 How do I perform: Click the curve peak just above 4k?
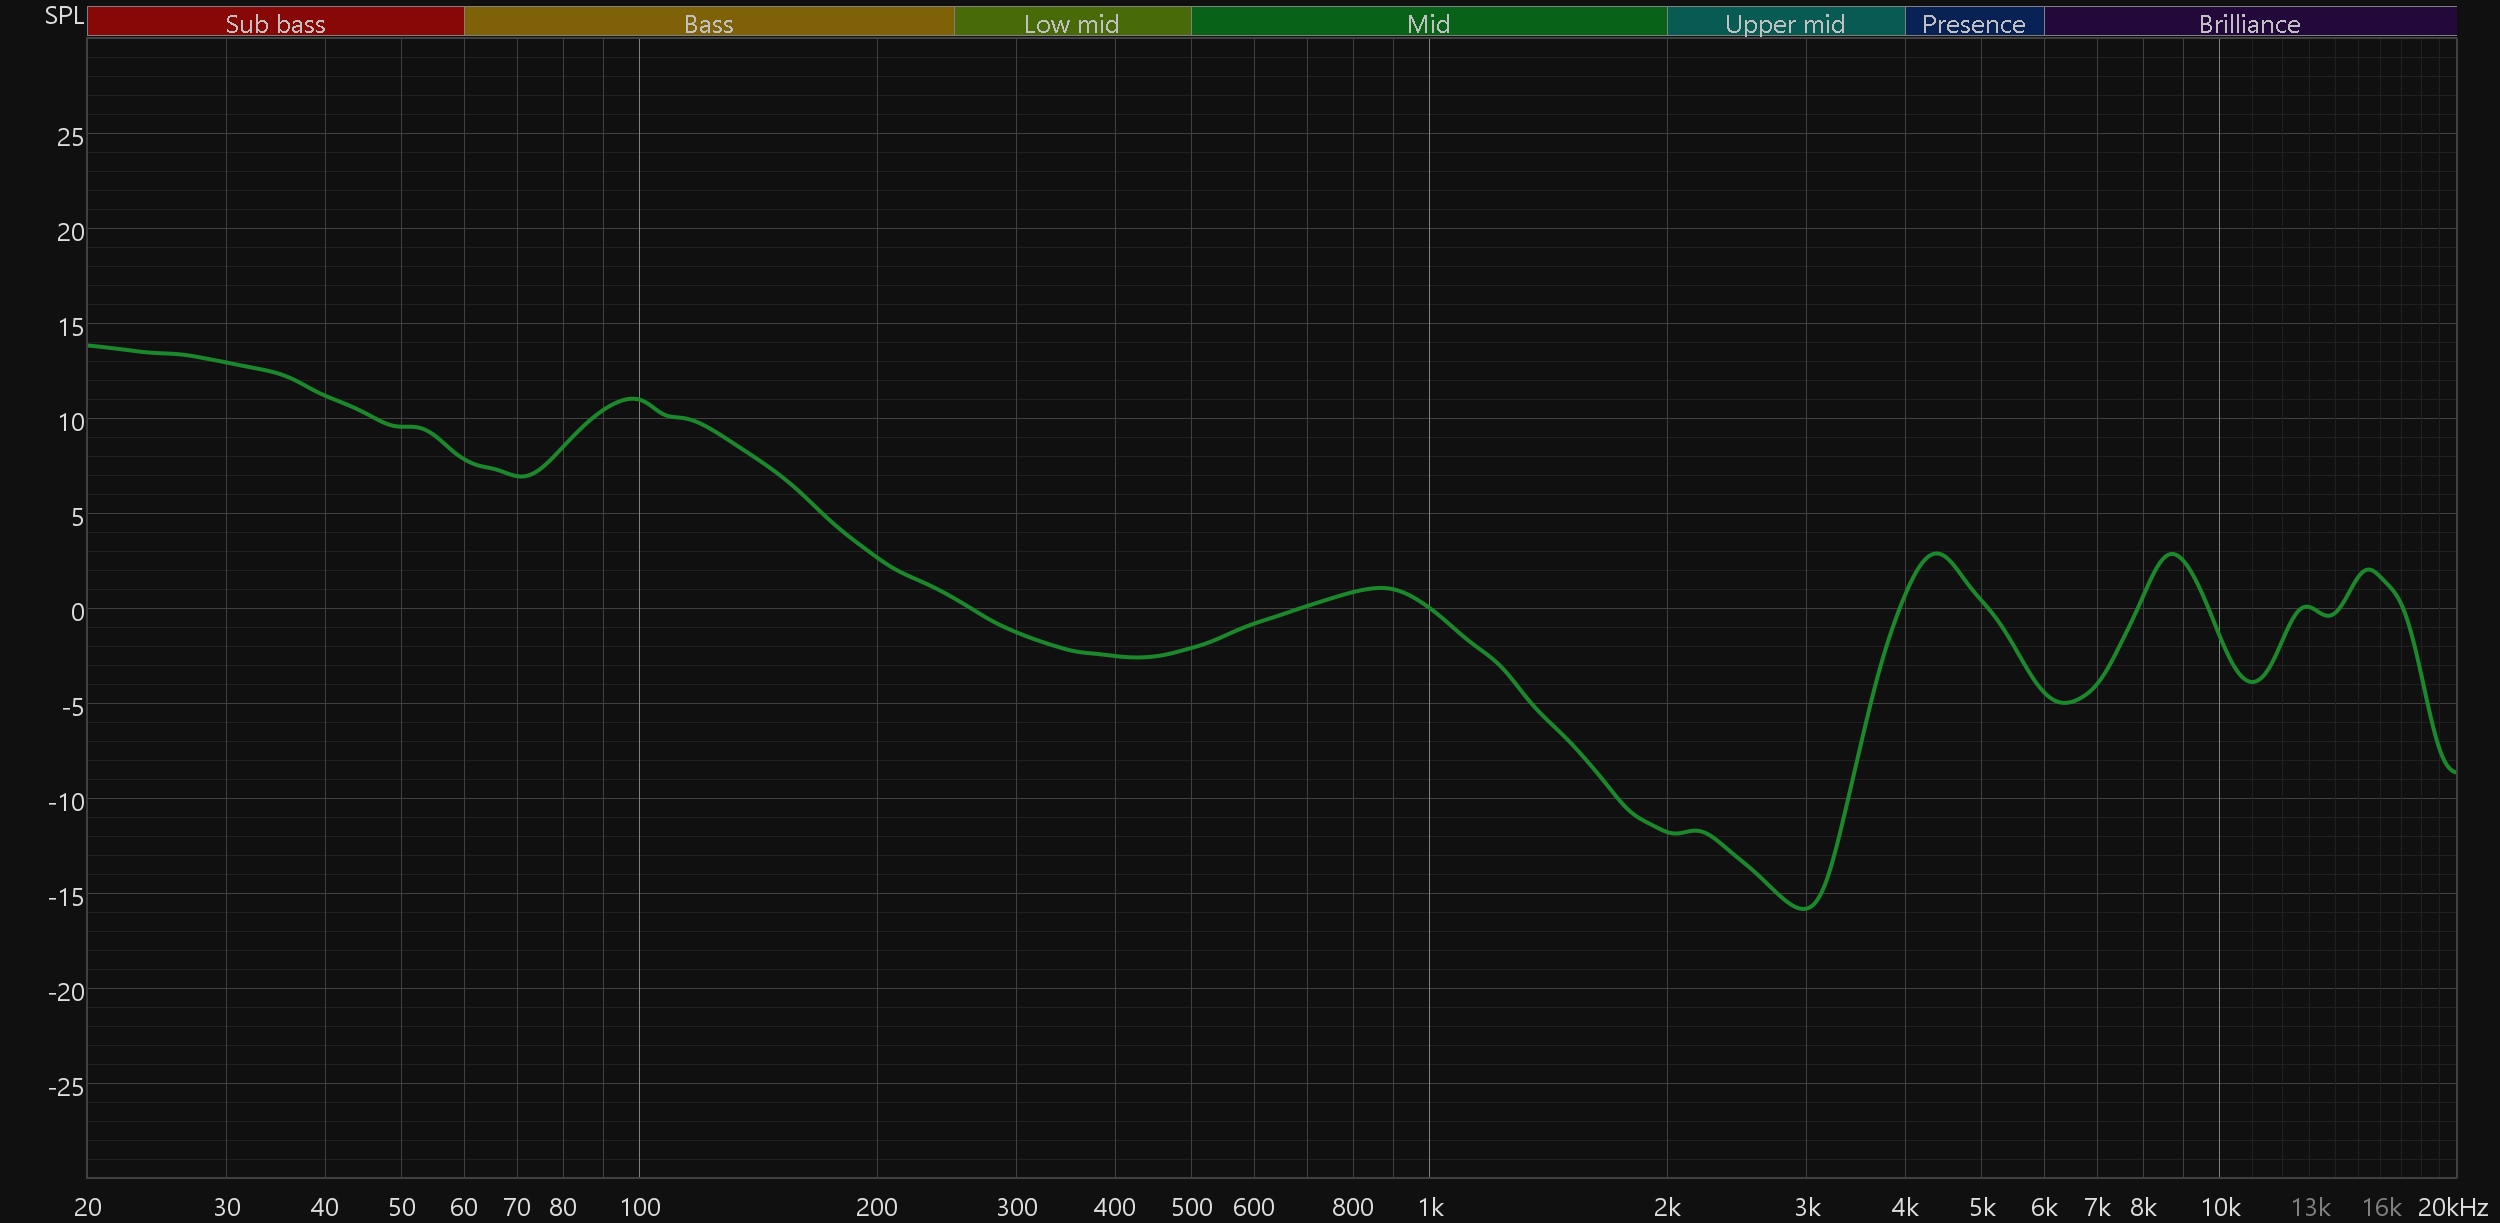pos(1937,553)
